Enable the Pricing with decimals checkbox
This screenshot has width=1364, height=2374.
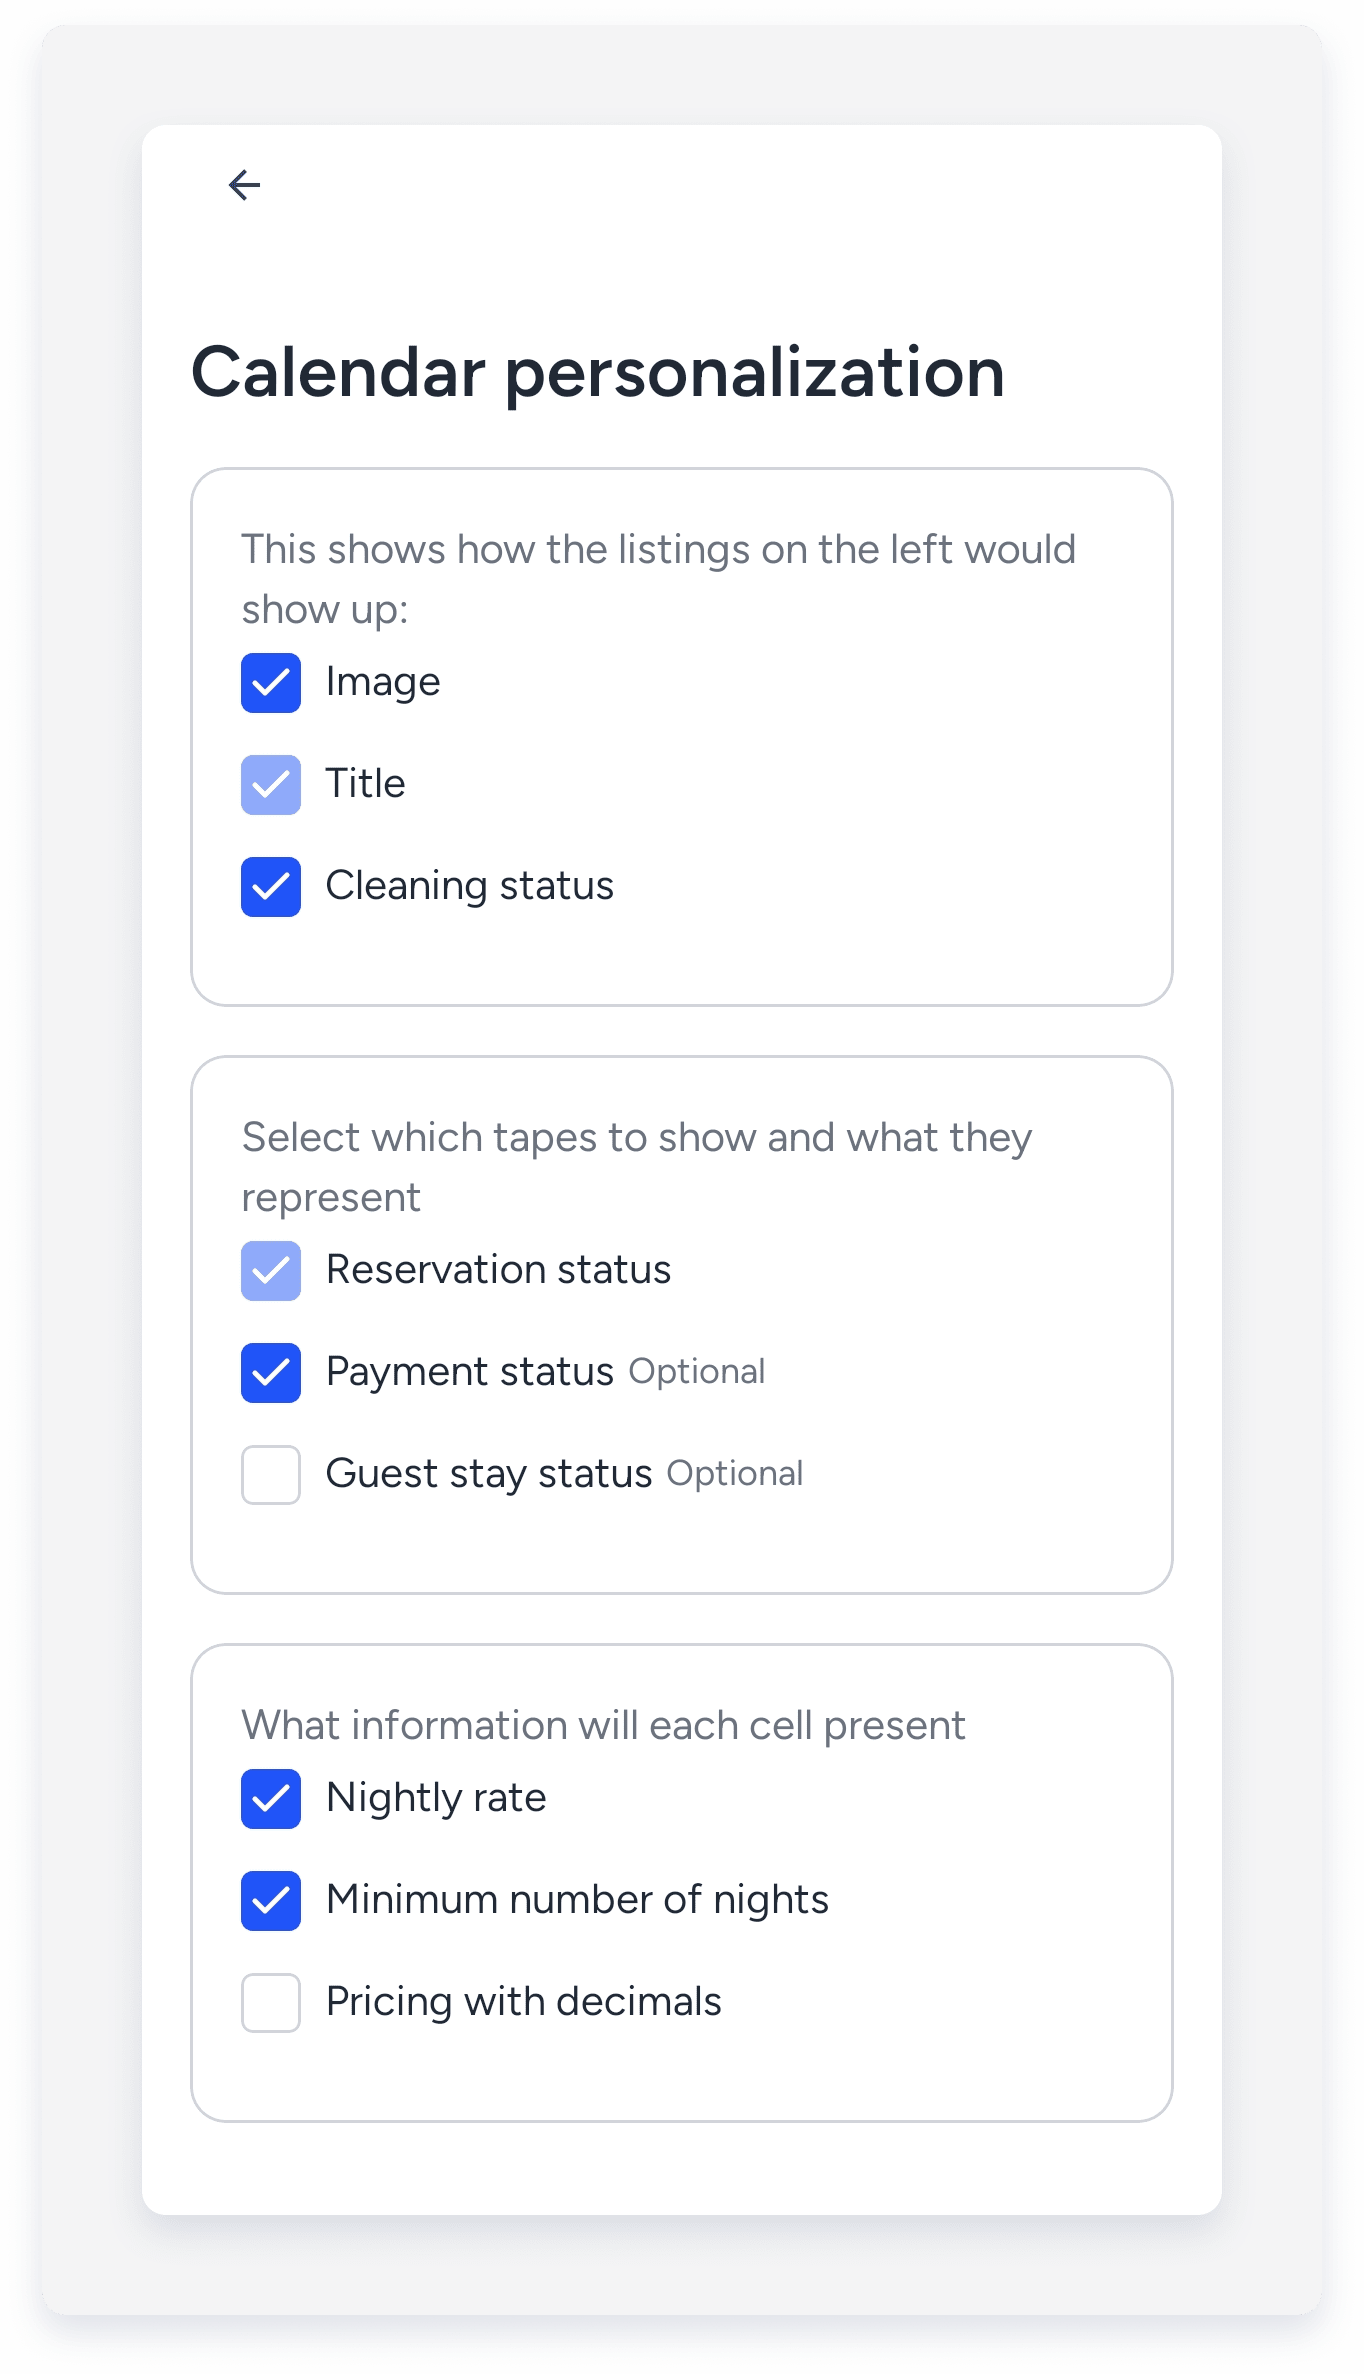click(271, 2003)
